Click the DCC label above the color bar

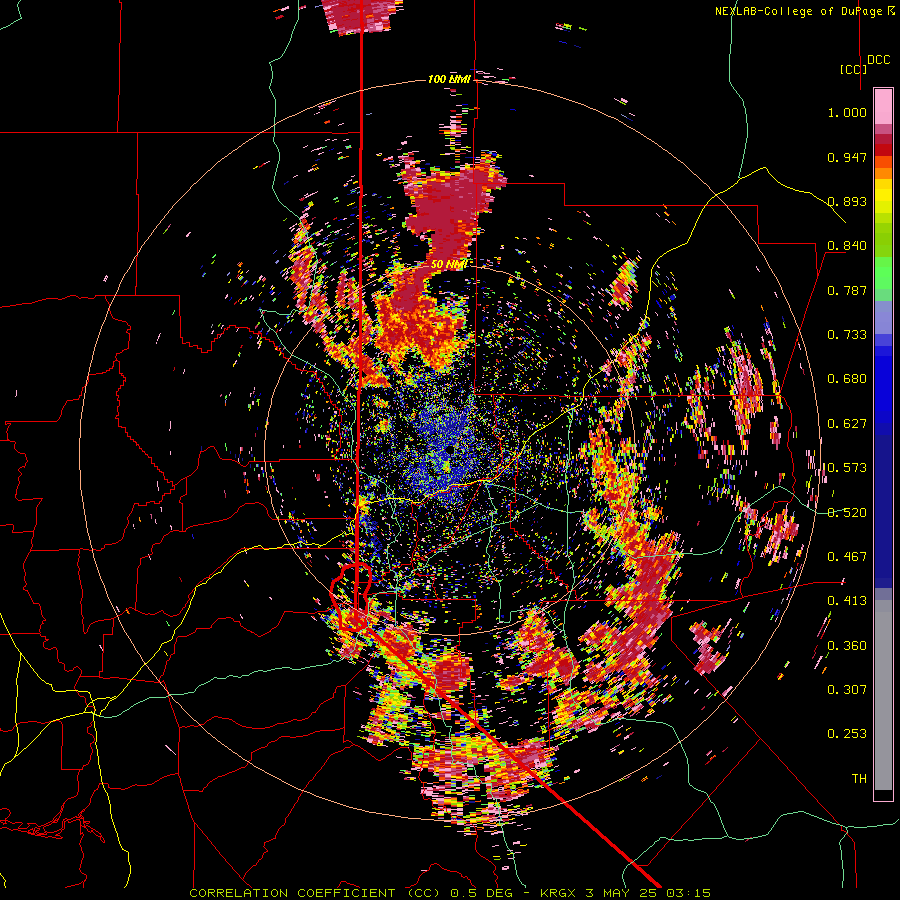(x=878, y=60)
